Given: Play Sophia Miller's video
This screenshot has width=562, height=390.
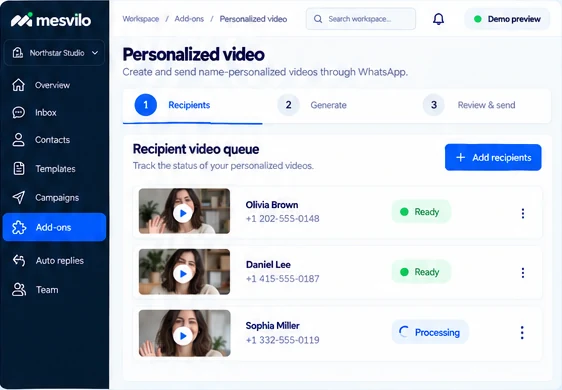Looking at the screenshot, I should pos(183,336).
